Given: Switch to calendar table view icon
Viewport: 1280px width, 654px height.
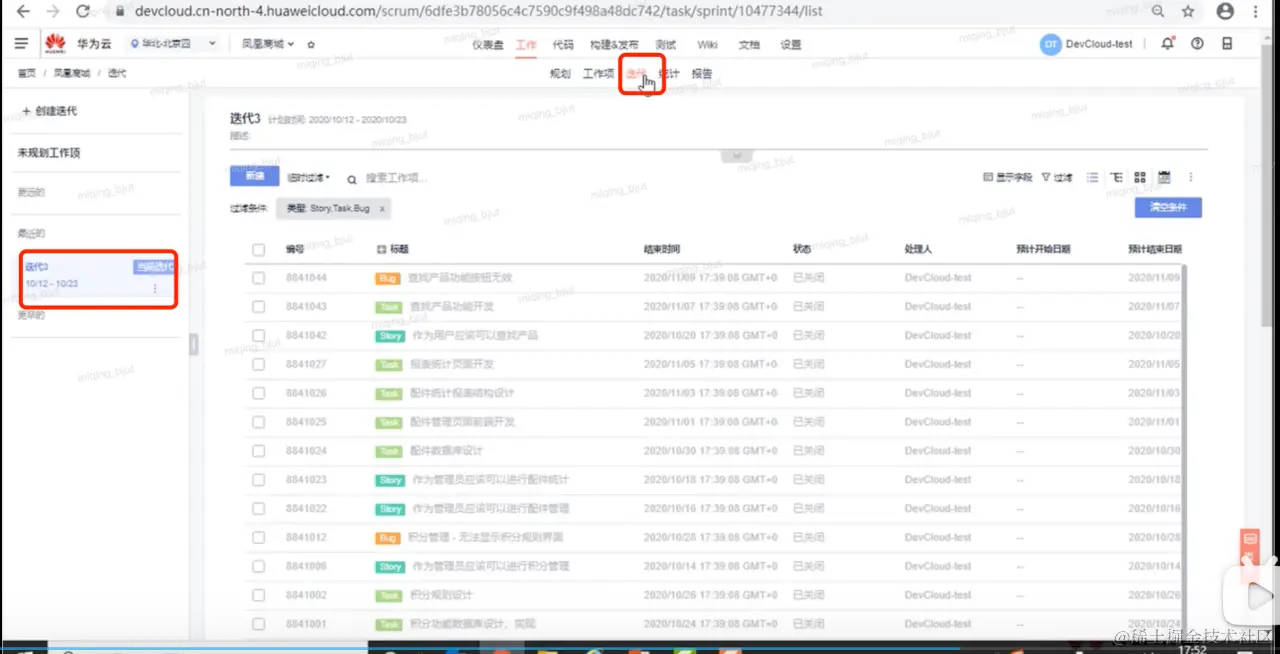Looking at the screenshot, I should click(1164, 177).
